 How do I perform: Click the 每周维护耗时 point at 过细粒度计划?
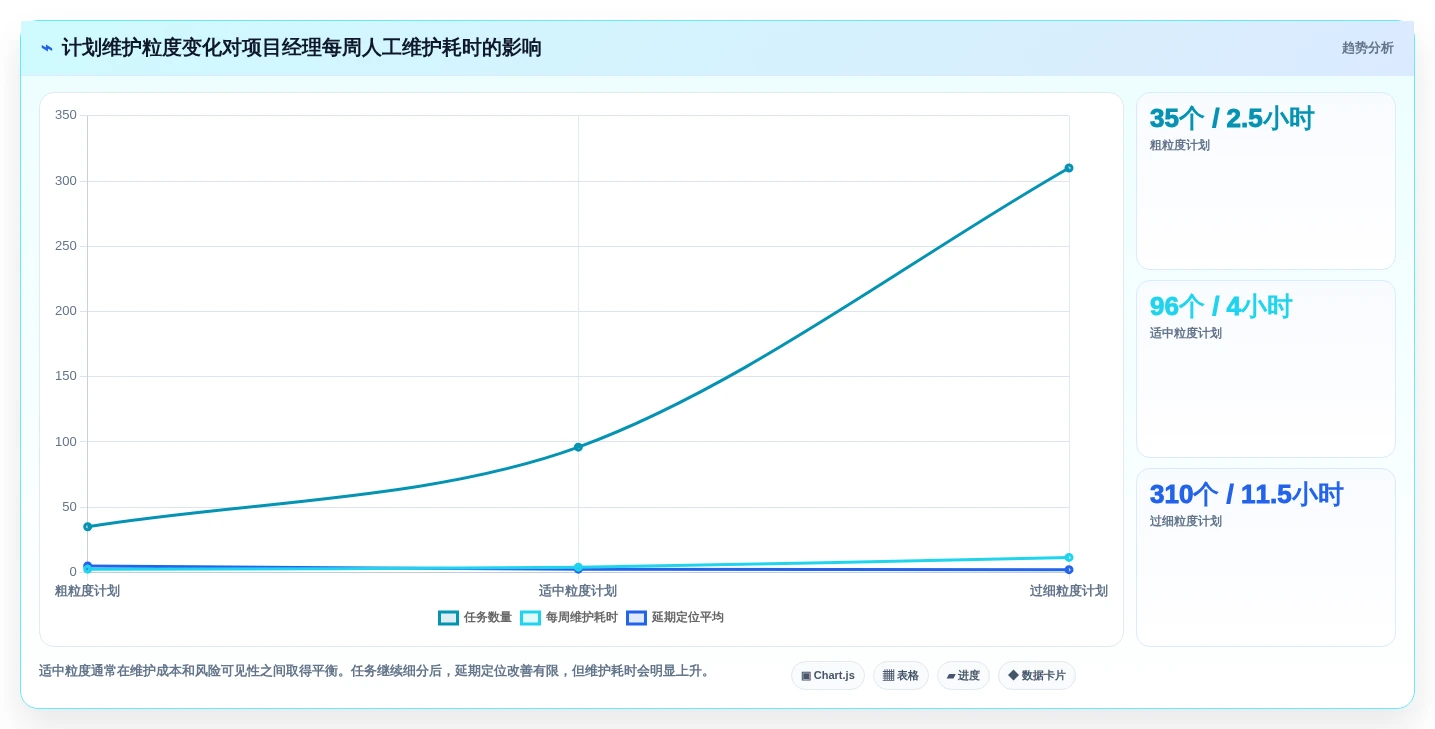[1069, 558]
